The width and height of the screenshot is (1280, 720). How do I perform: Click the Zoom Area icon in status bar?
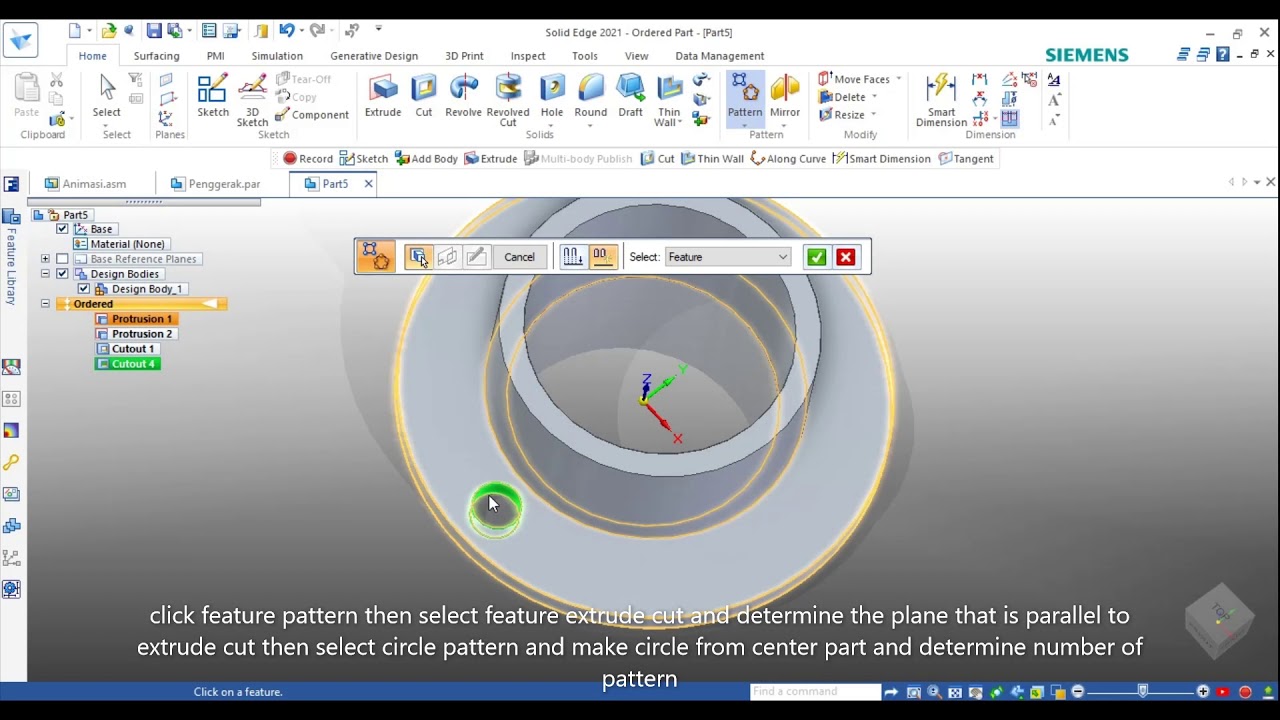pos(914,692)
